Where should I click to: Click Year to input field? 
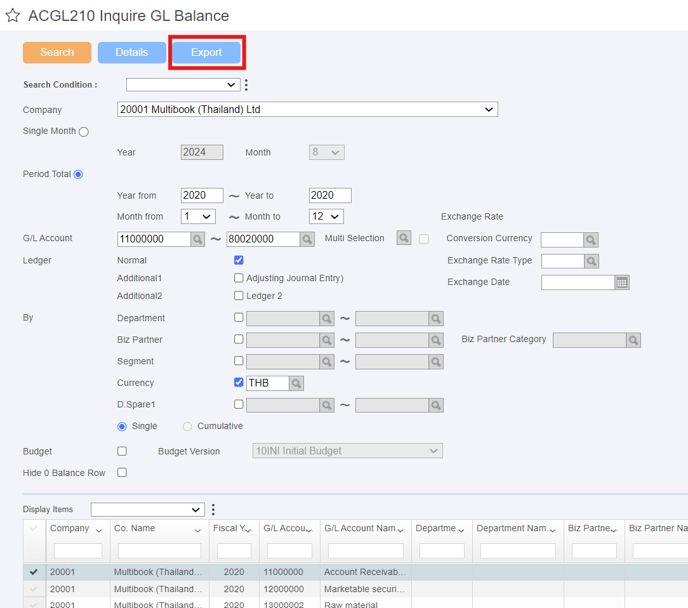330,195
